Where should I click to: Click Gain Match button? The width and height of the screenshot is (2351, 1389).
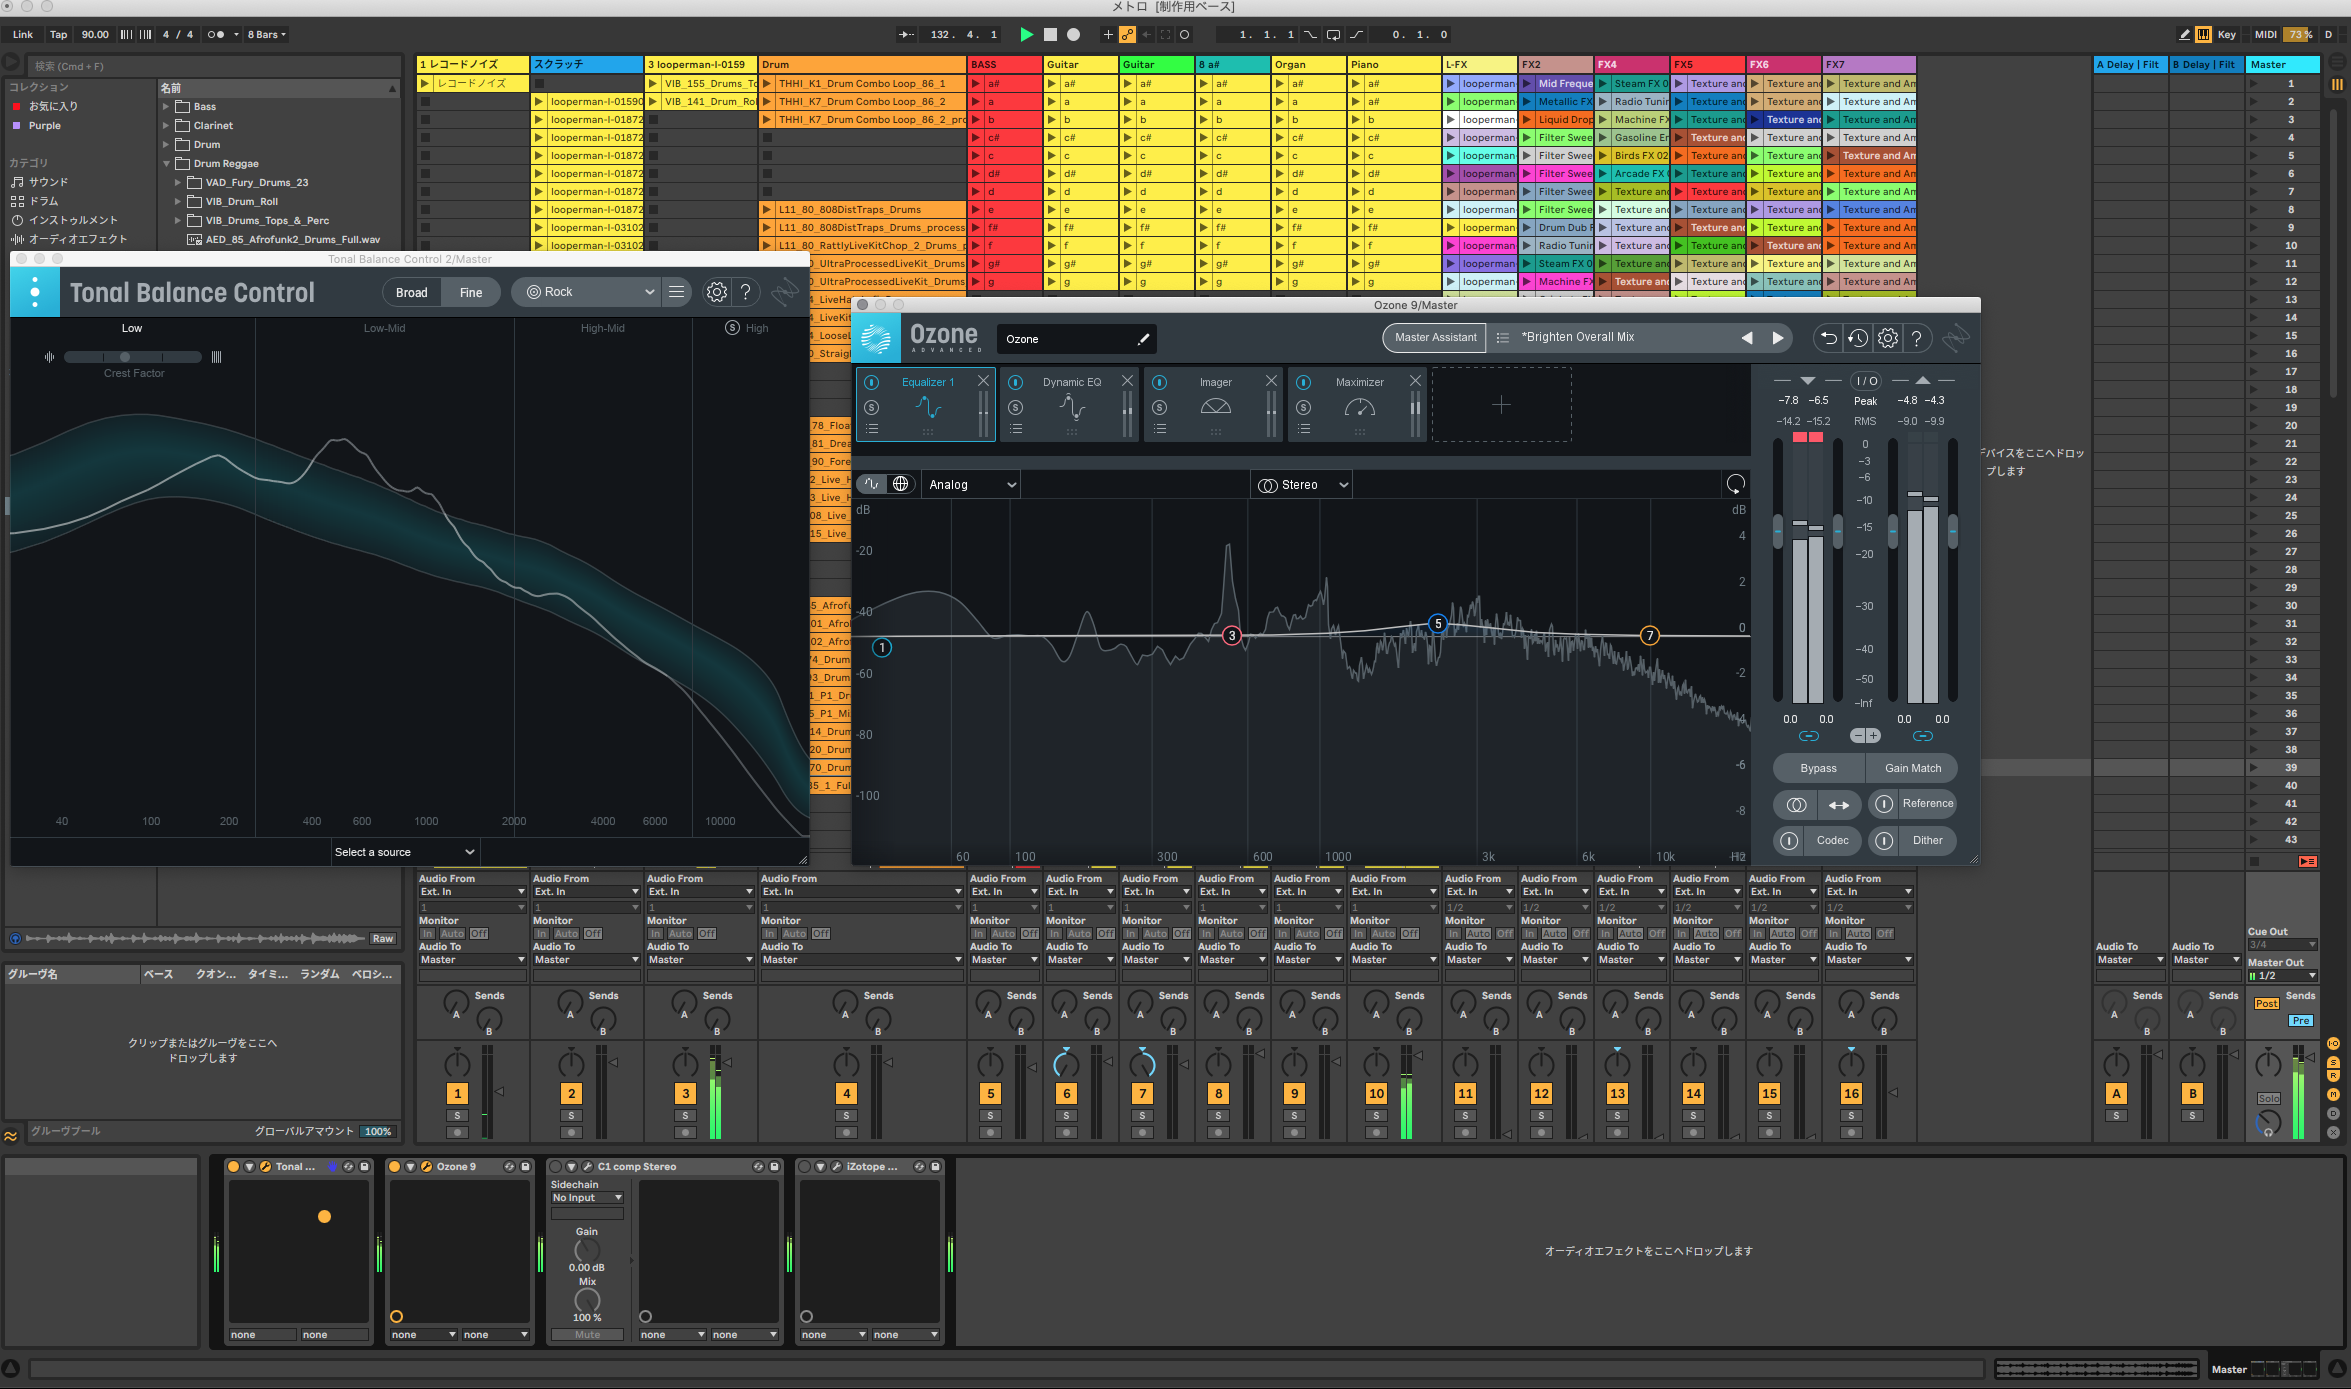[1912, 768]
